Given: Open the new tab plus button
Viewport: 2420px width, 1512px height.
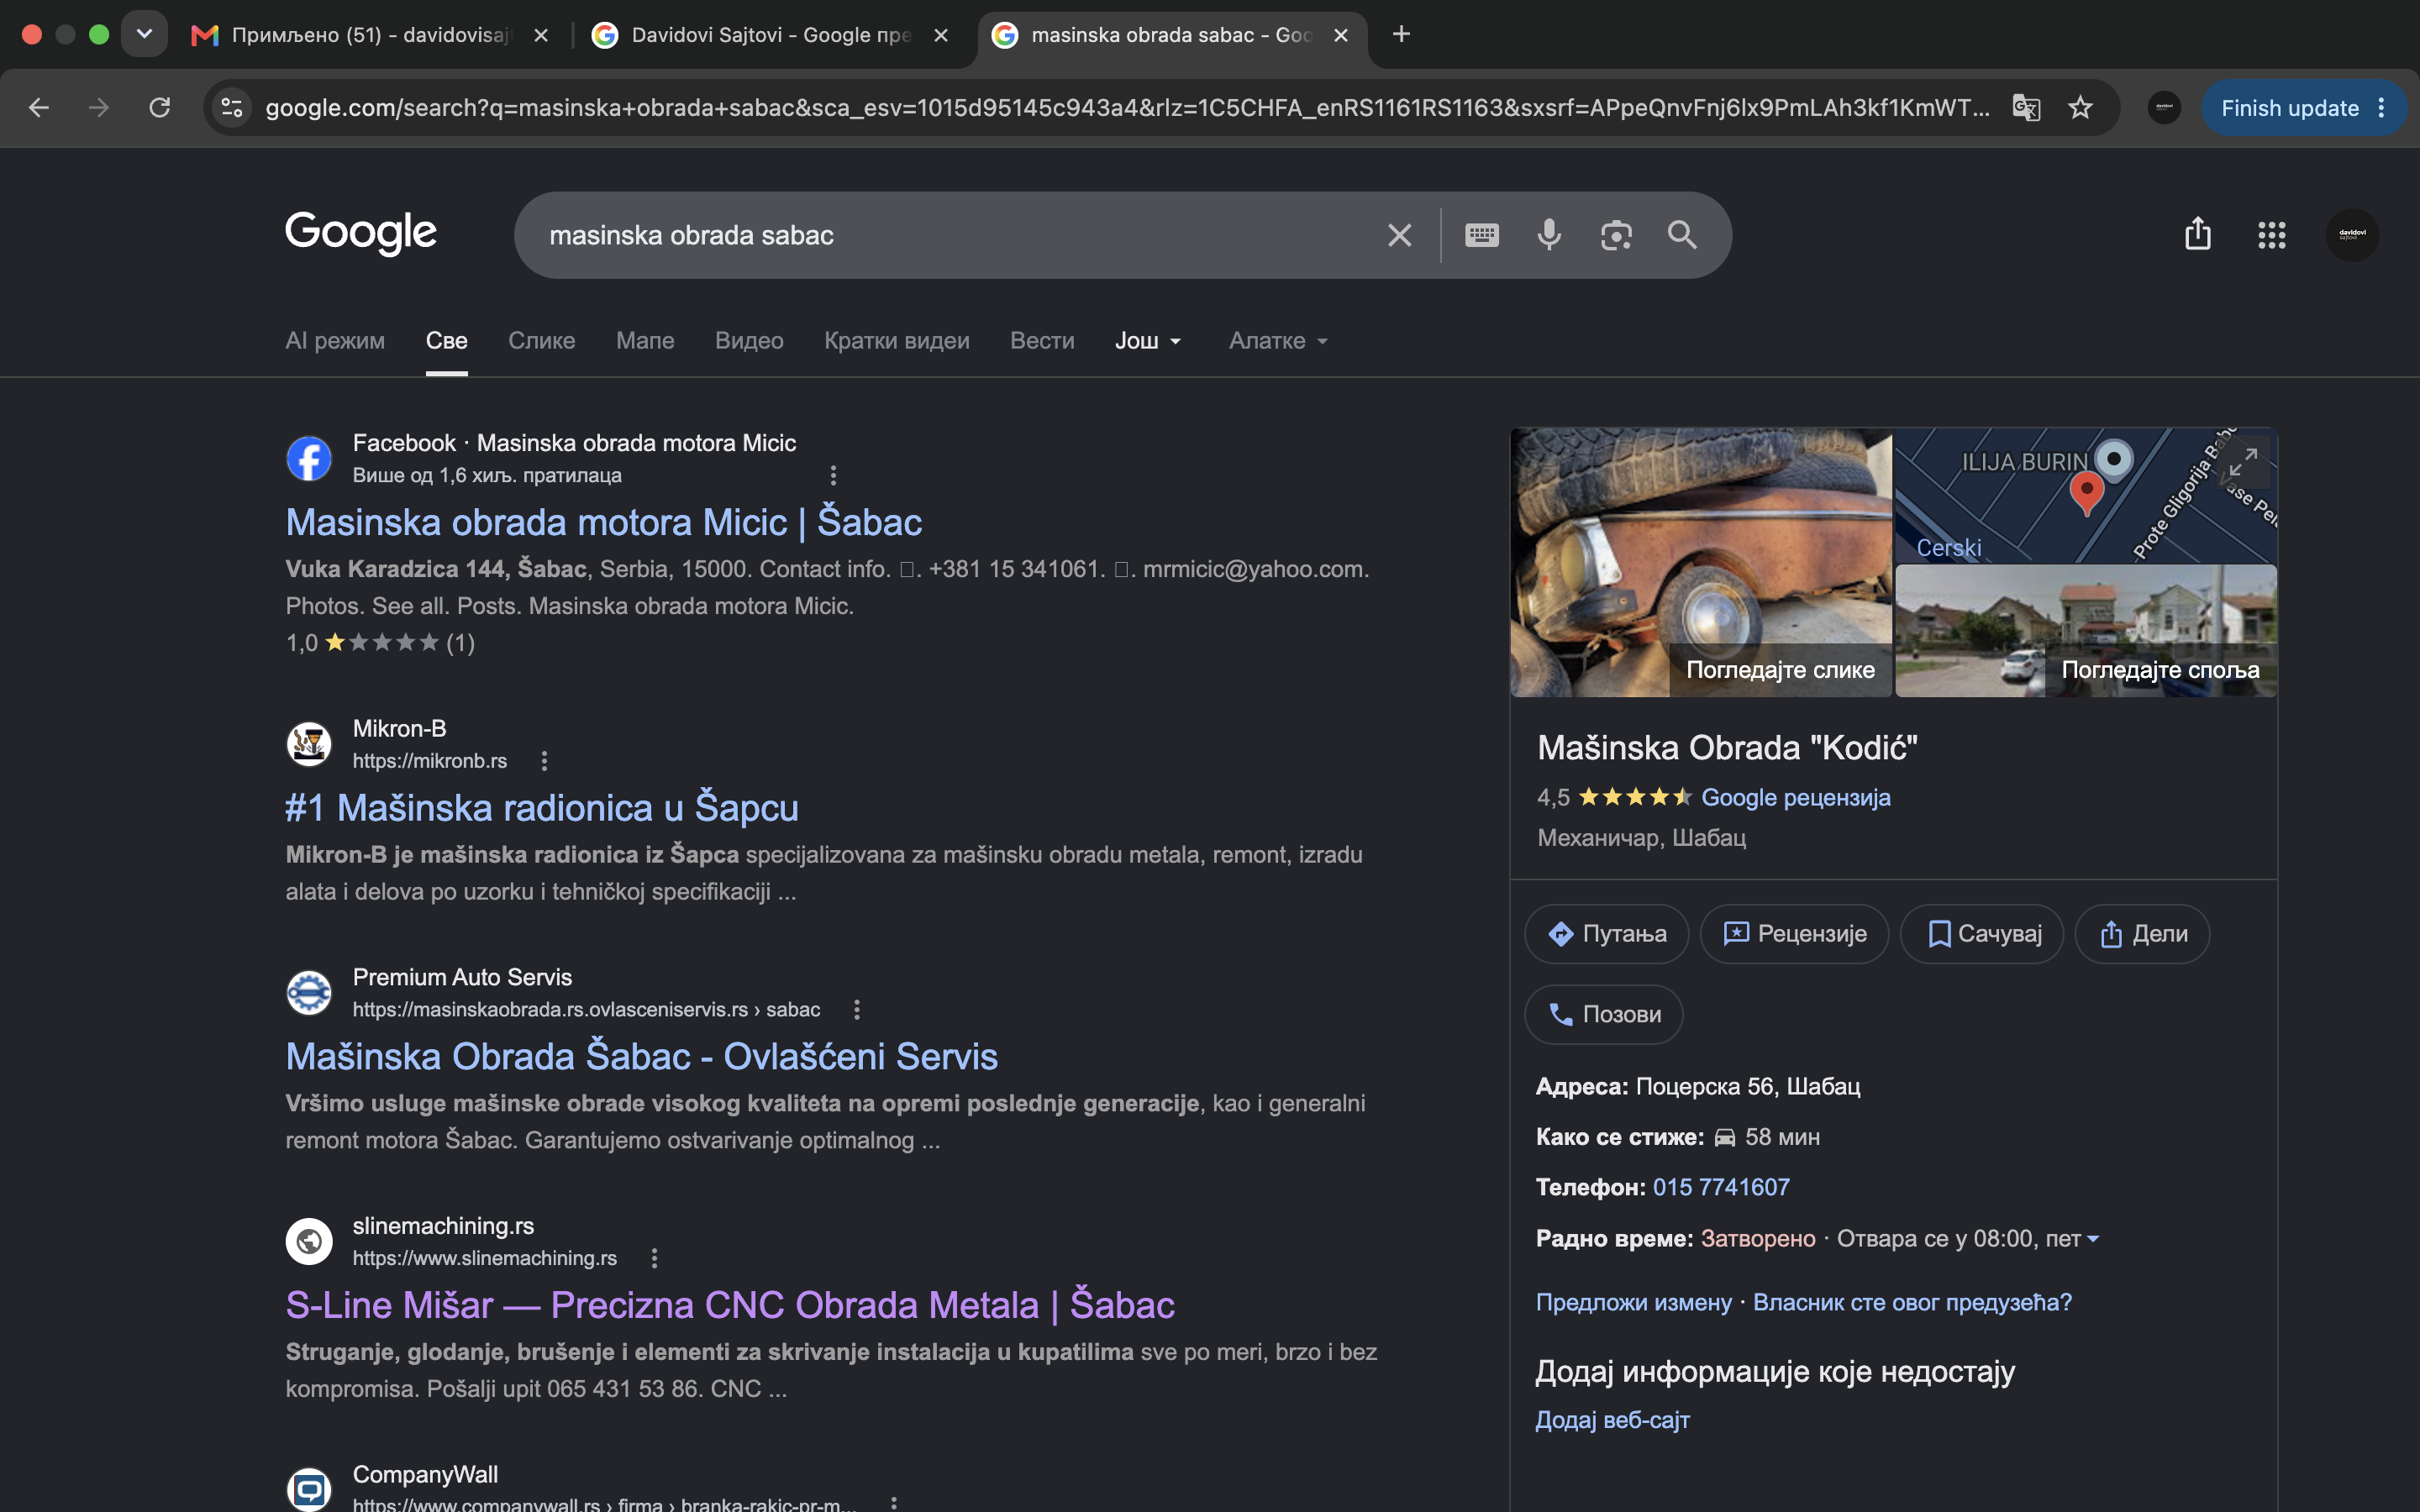Looking at the screenshot, I should (x=1401, y=35).
